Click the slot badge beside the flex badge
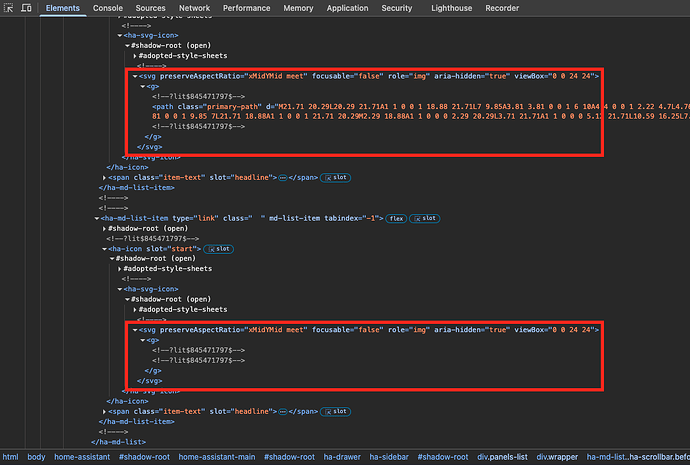The height and width of the screenshot is (465, 690). [425, 219]
